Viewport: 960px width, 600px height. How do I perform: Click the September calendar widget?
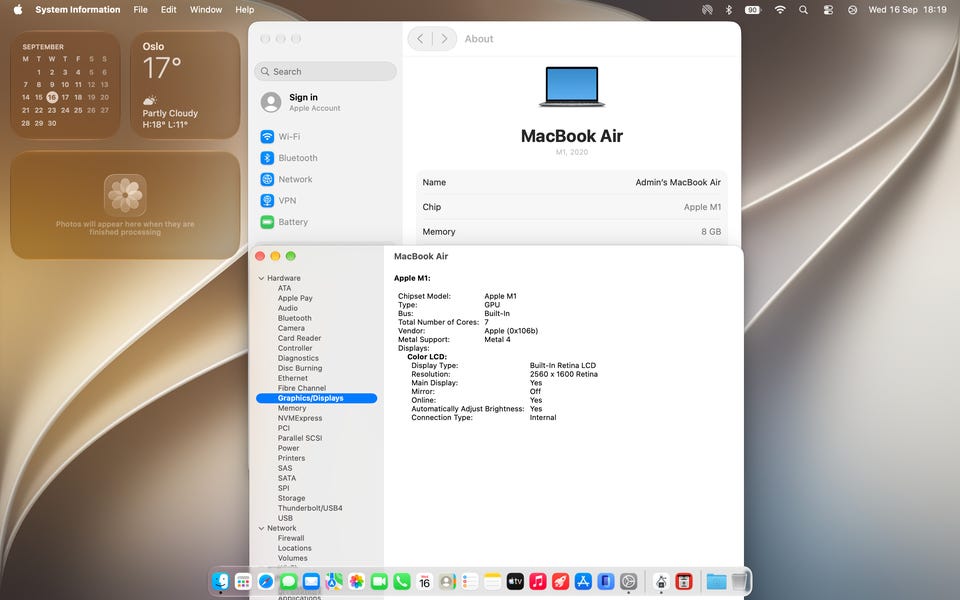pos(65,85)
